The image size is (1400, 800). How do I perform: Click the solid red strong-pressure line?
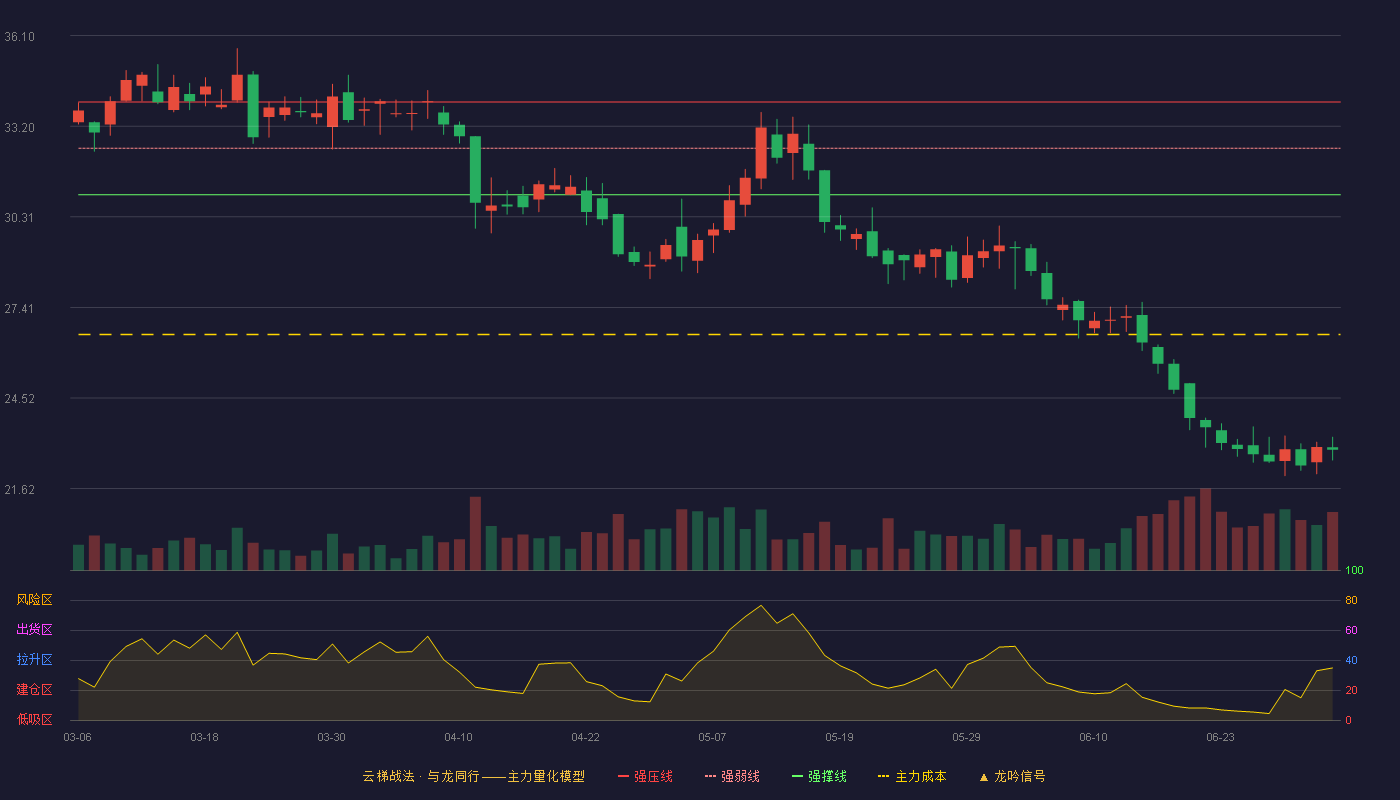point(709,102)
